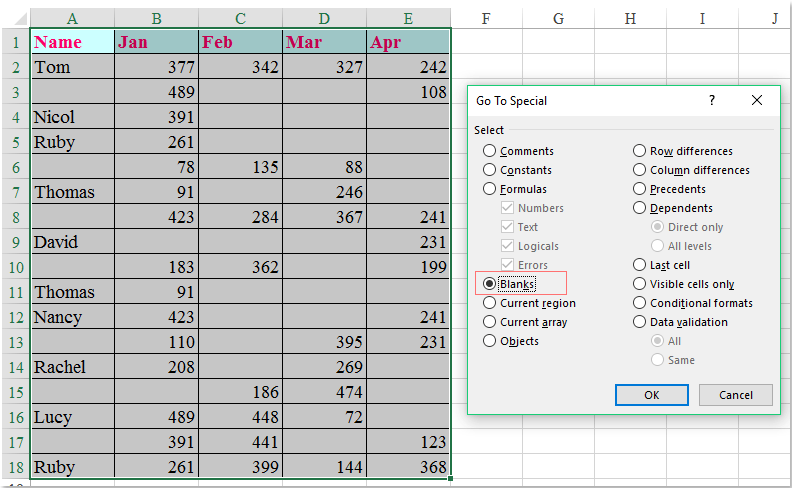Click the Name header cell A1
The image size is (792, 488).
coord(72,42)
